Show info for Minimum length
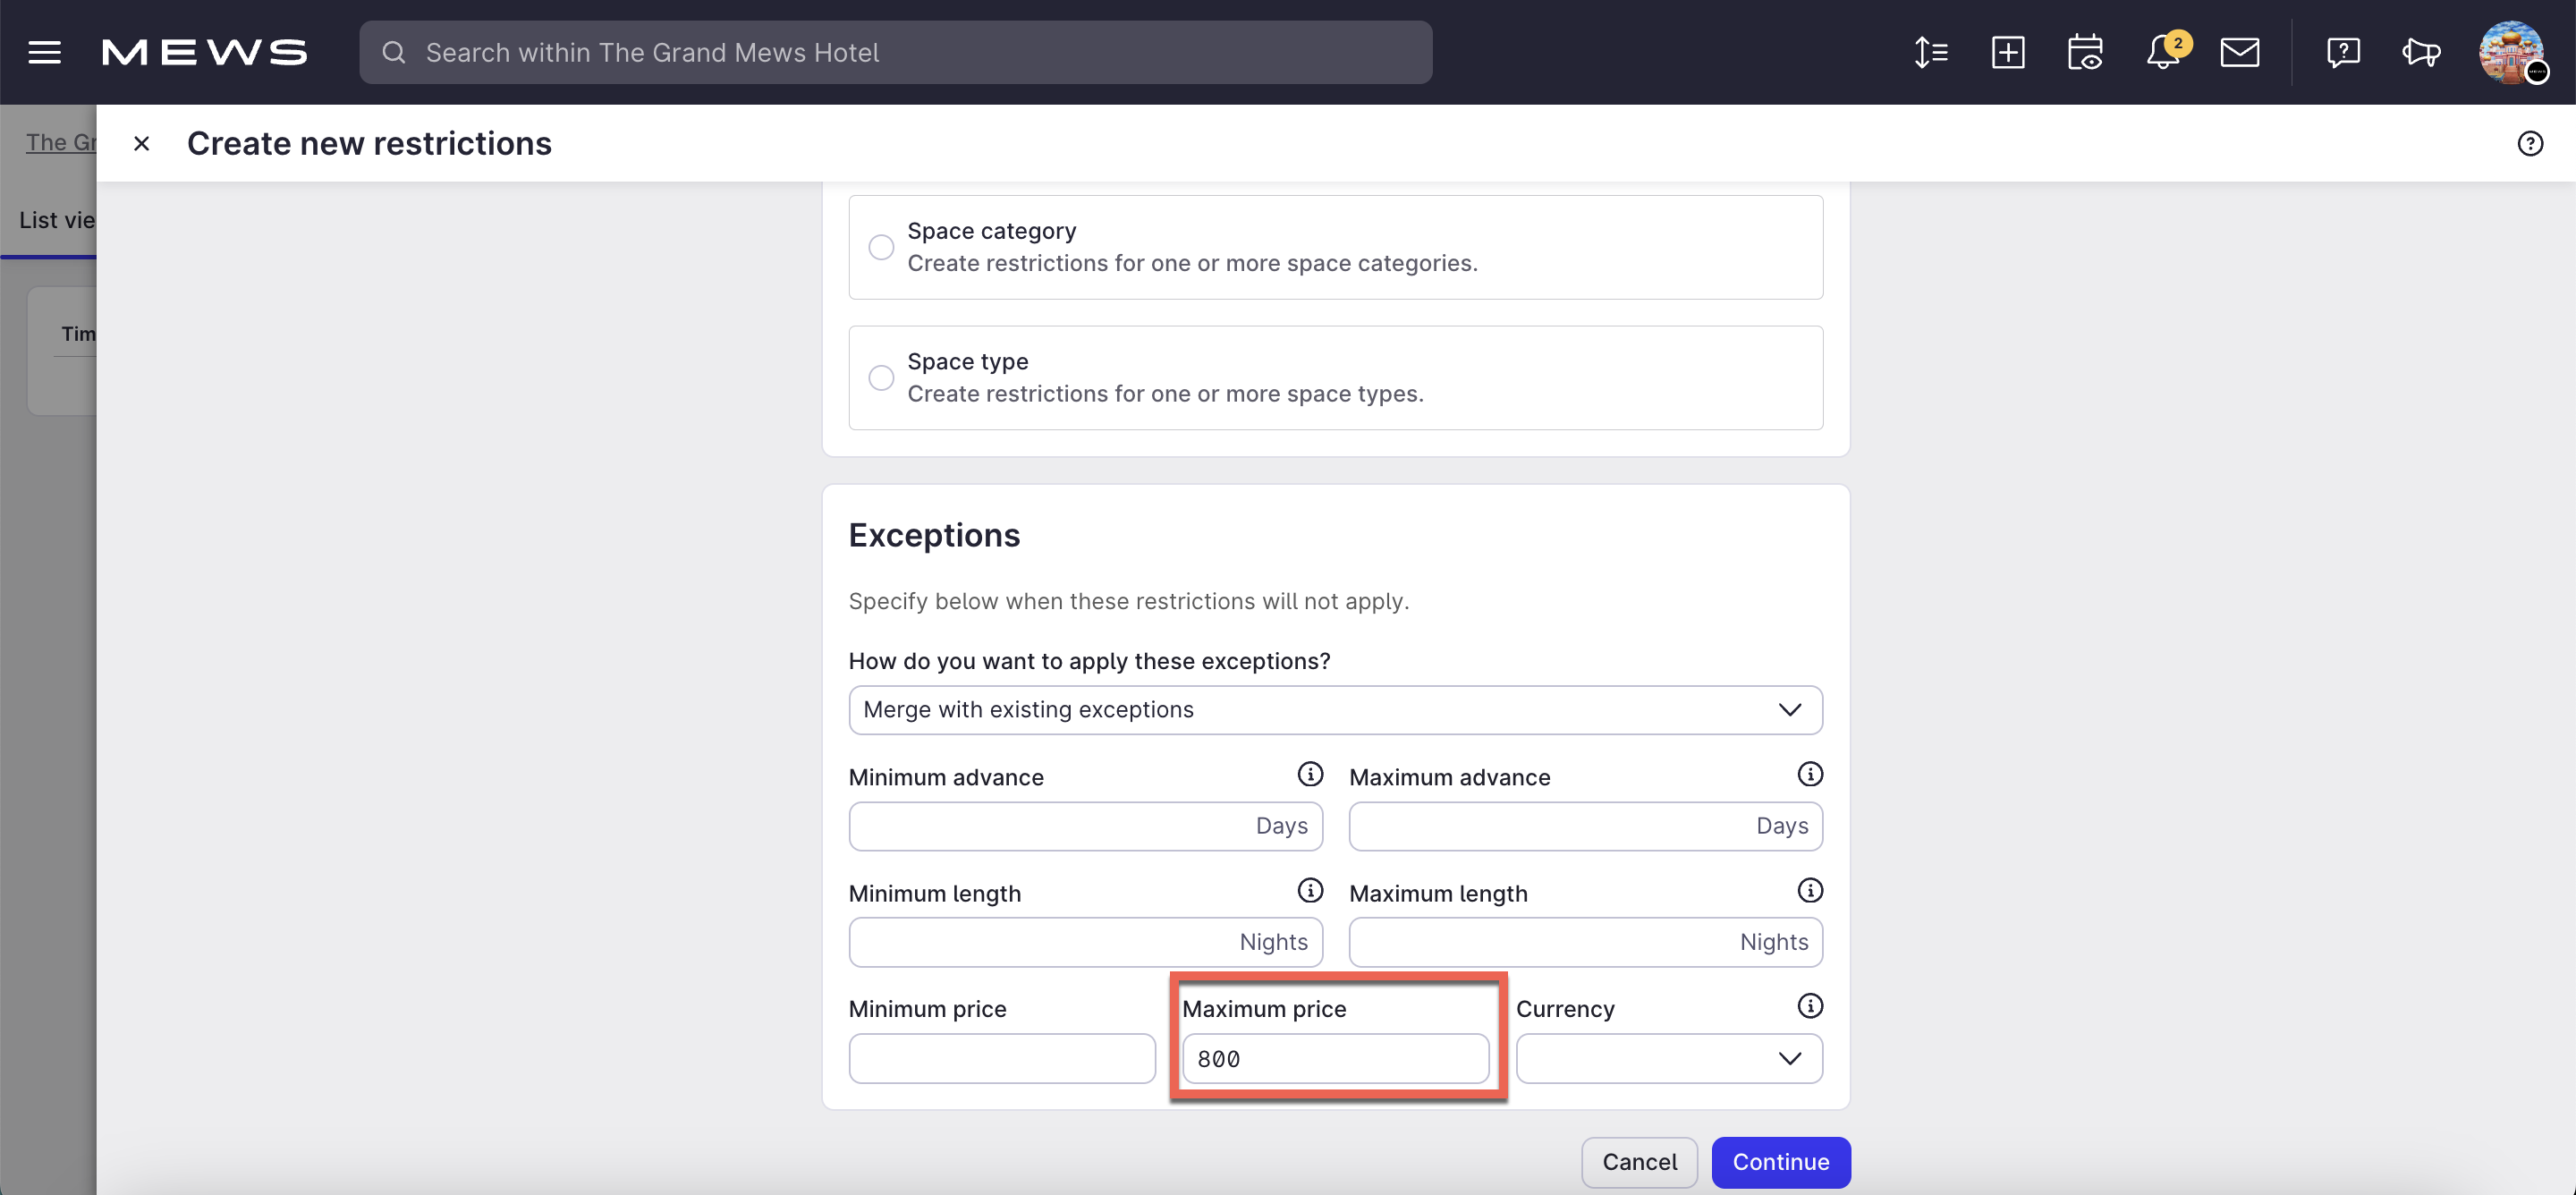 (x=1310, y=891)
